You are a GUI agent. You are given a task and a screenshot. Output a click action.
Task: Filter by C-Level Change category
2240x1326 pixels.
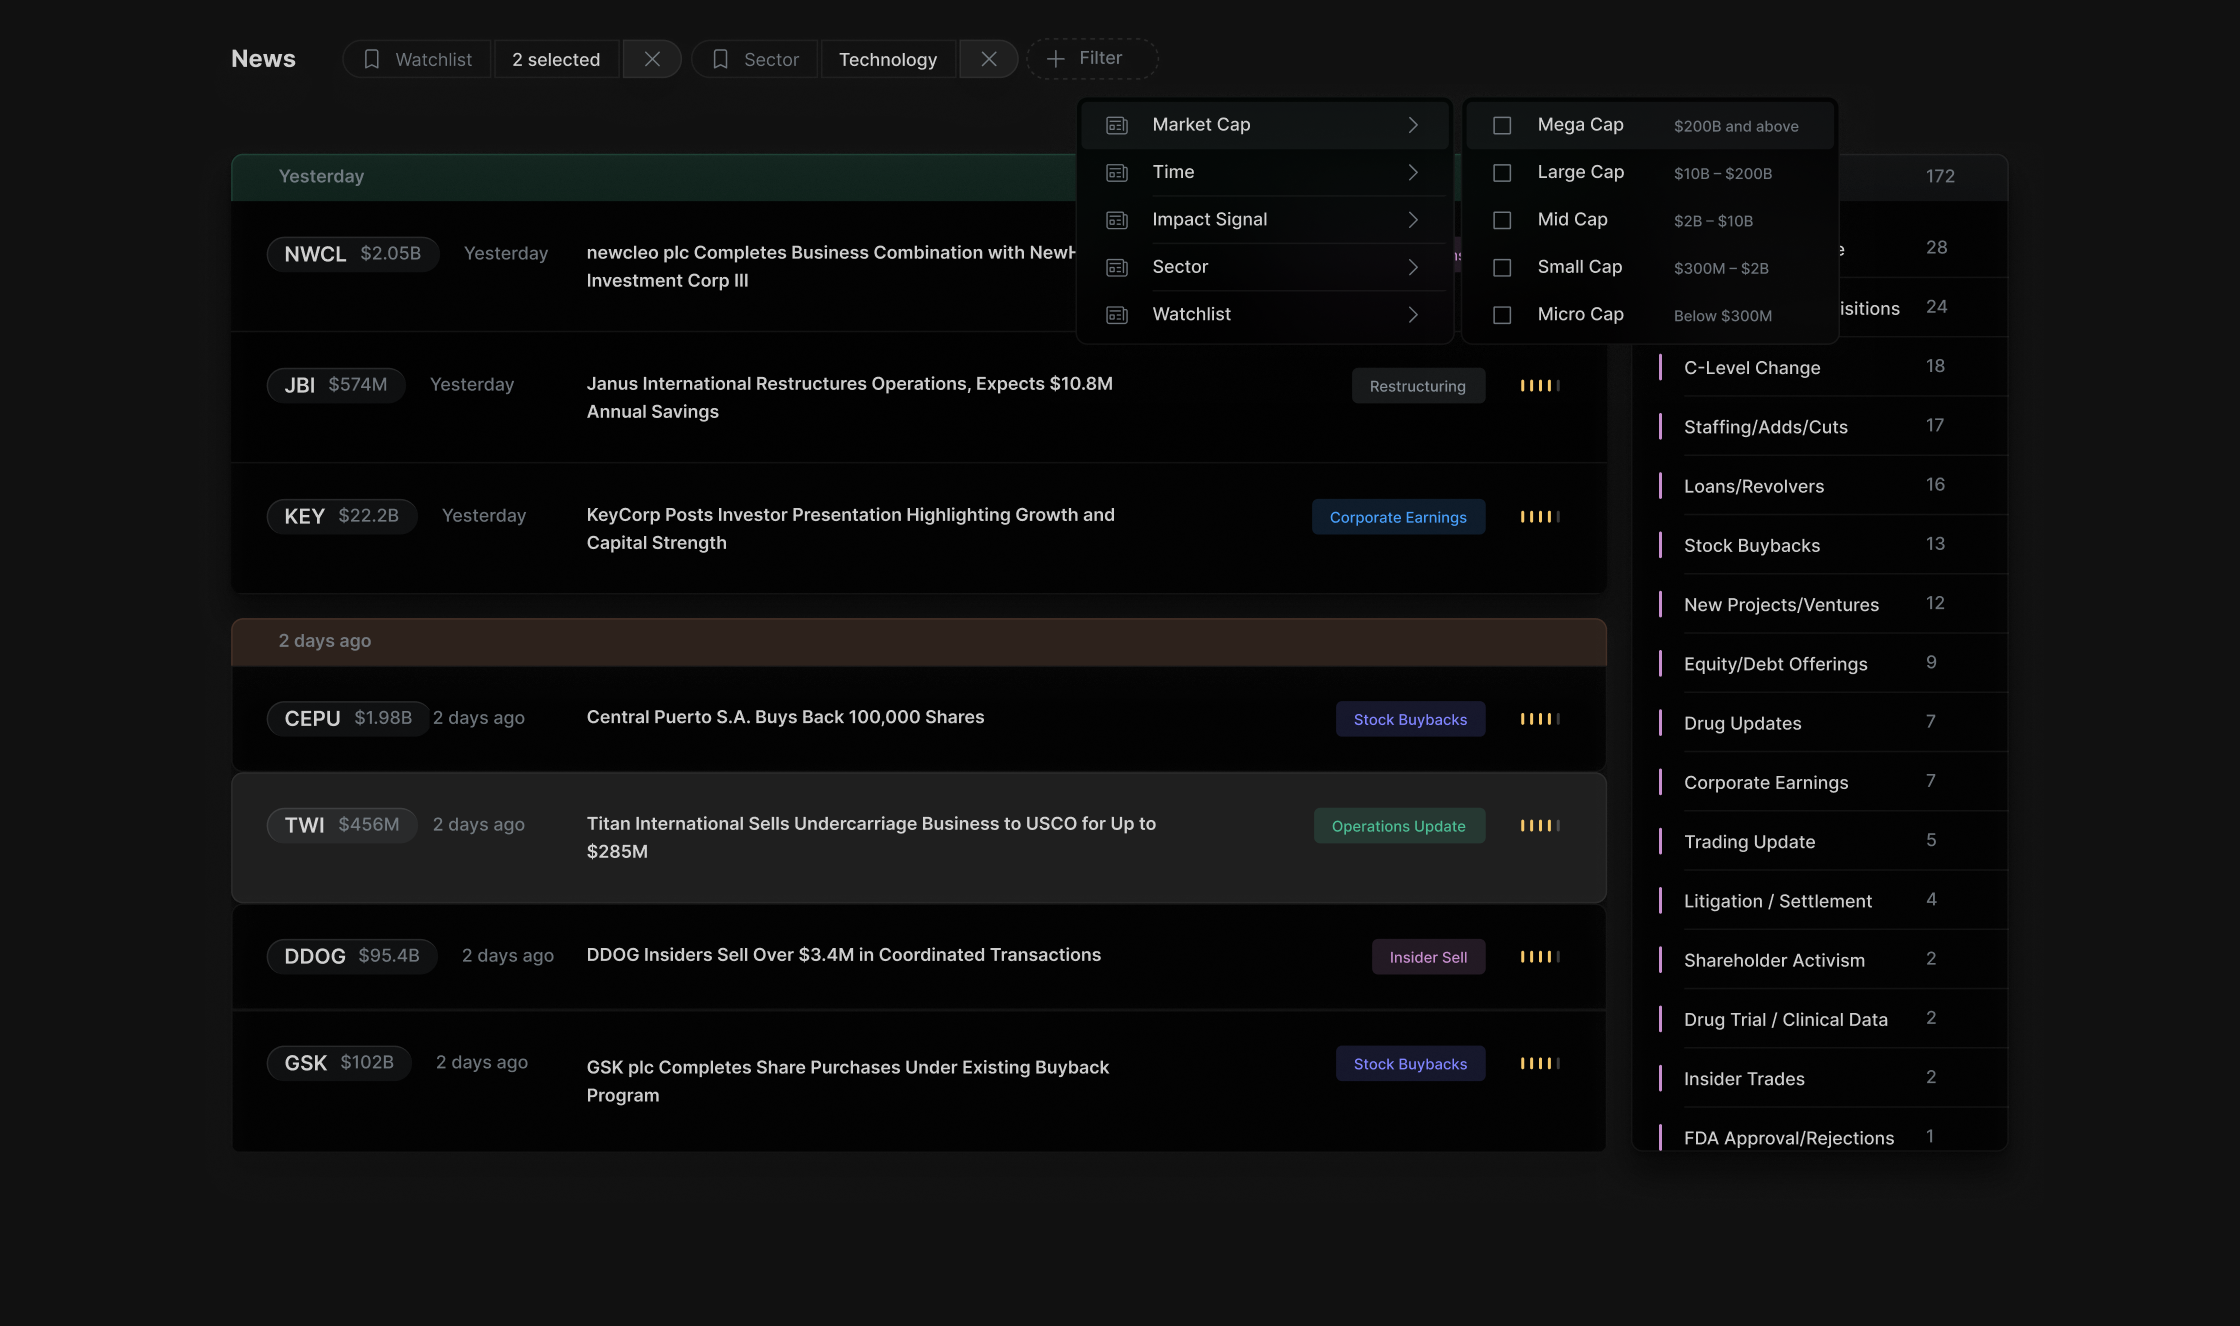[1820, 367]
